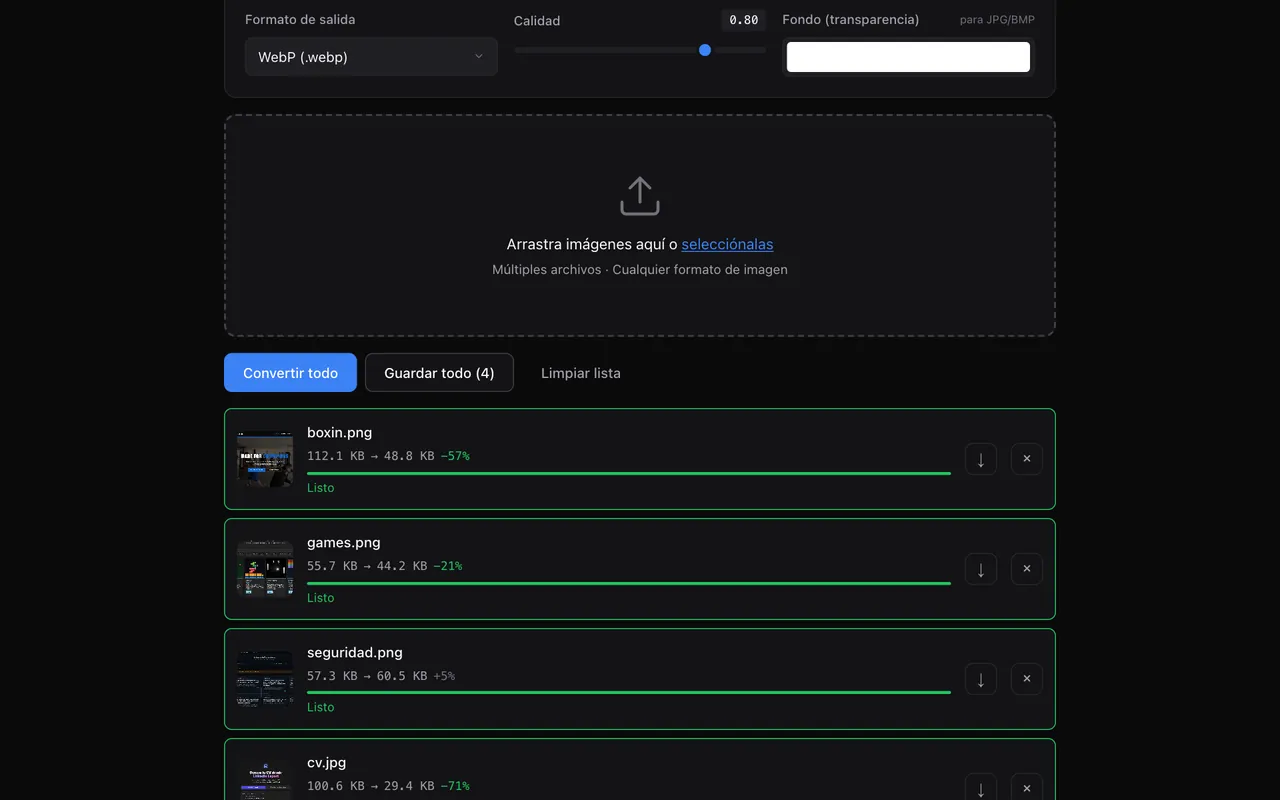Download the converted boxin.png file
Screen dimensions: 1280x800
[981, 459]
